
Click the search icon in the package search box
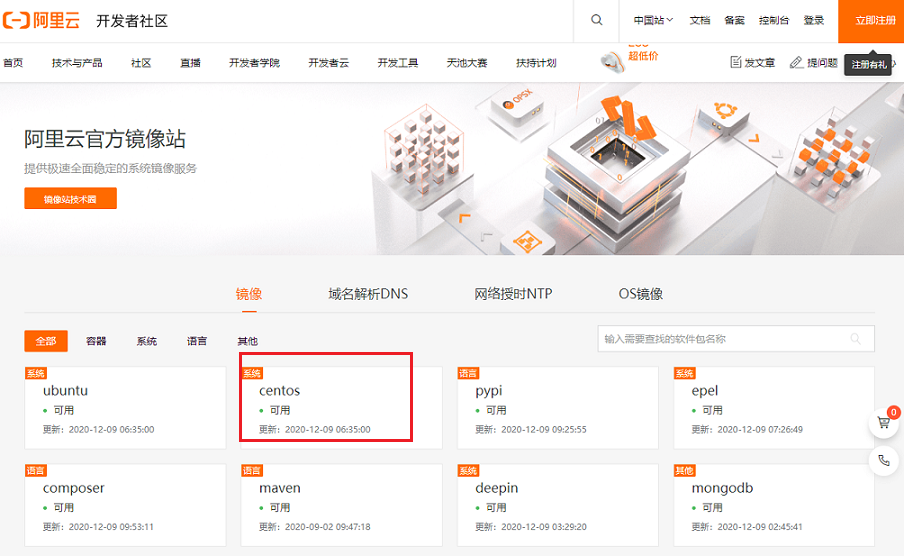point(856,339)
